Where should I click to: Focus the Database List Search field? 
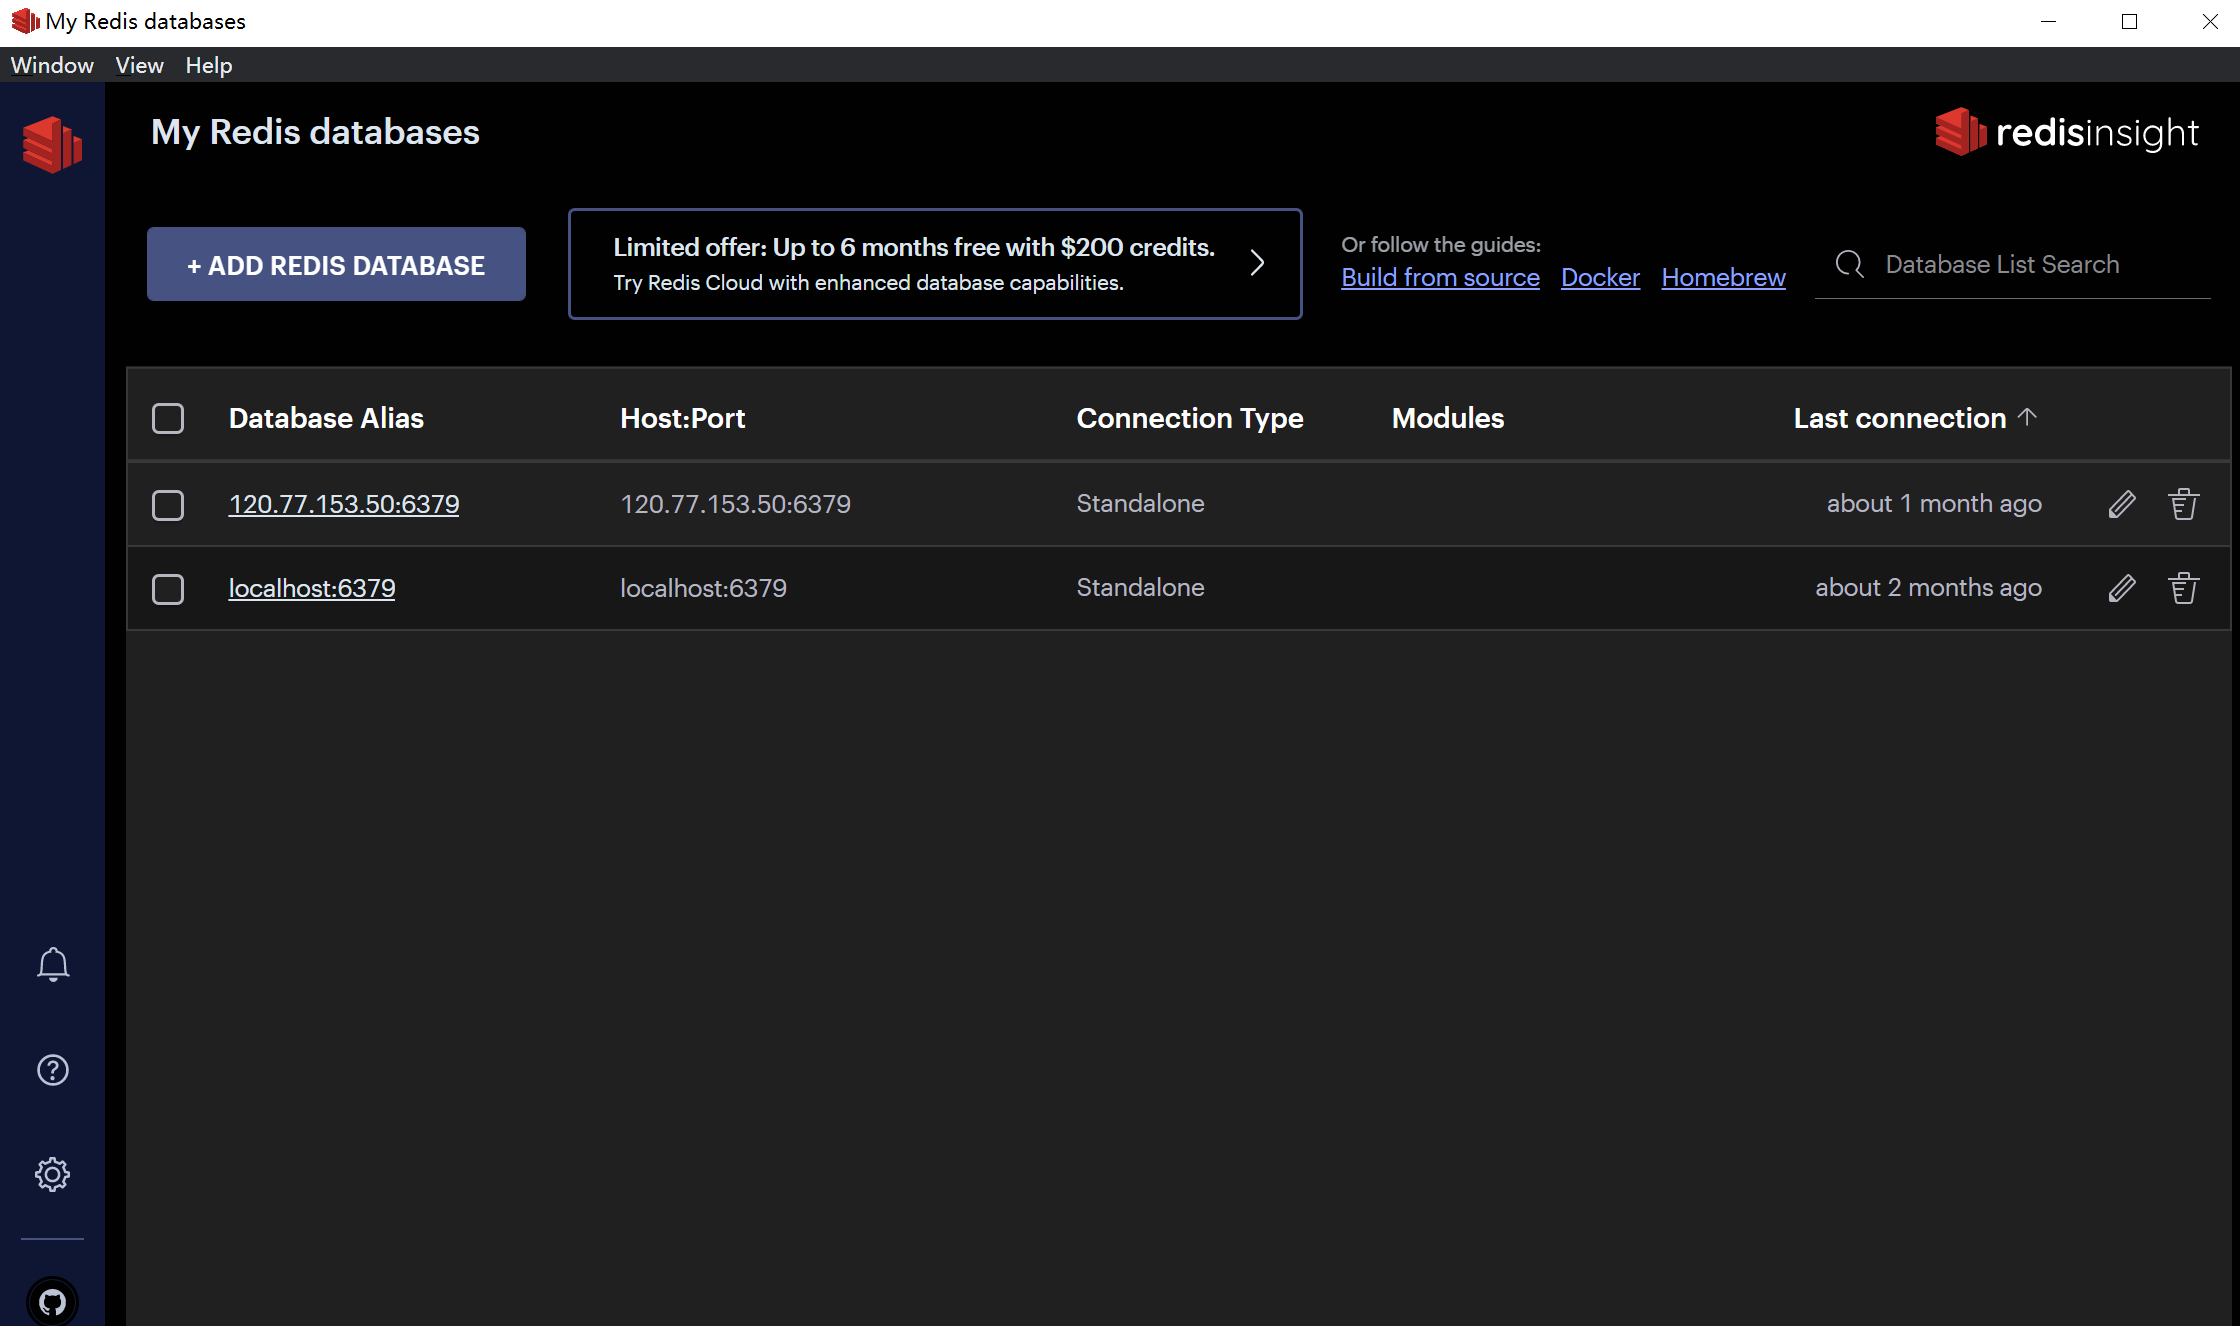tap(2002, 264)
